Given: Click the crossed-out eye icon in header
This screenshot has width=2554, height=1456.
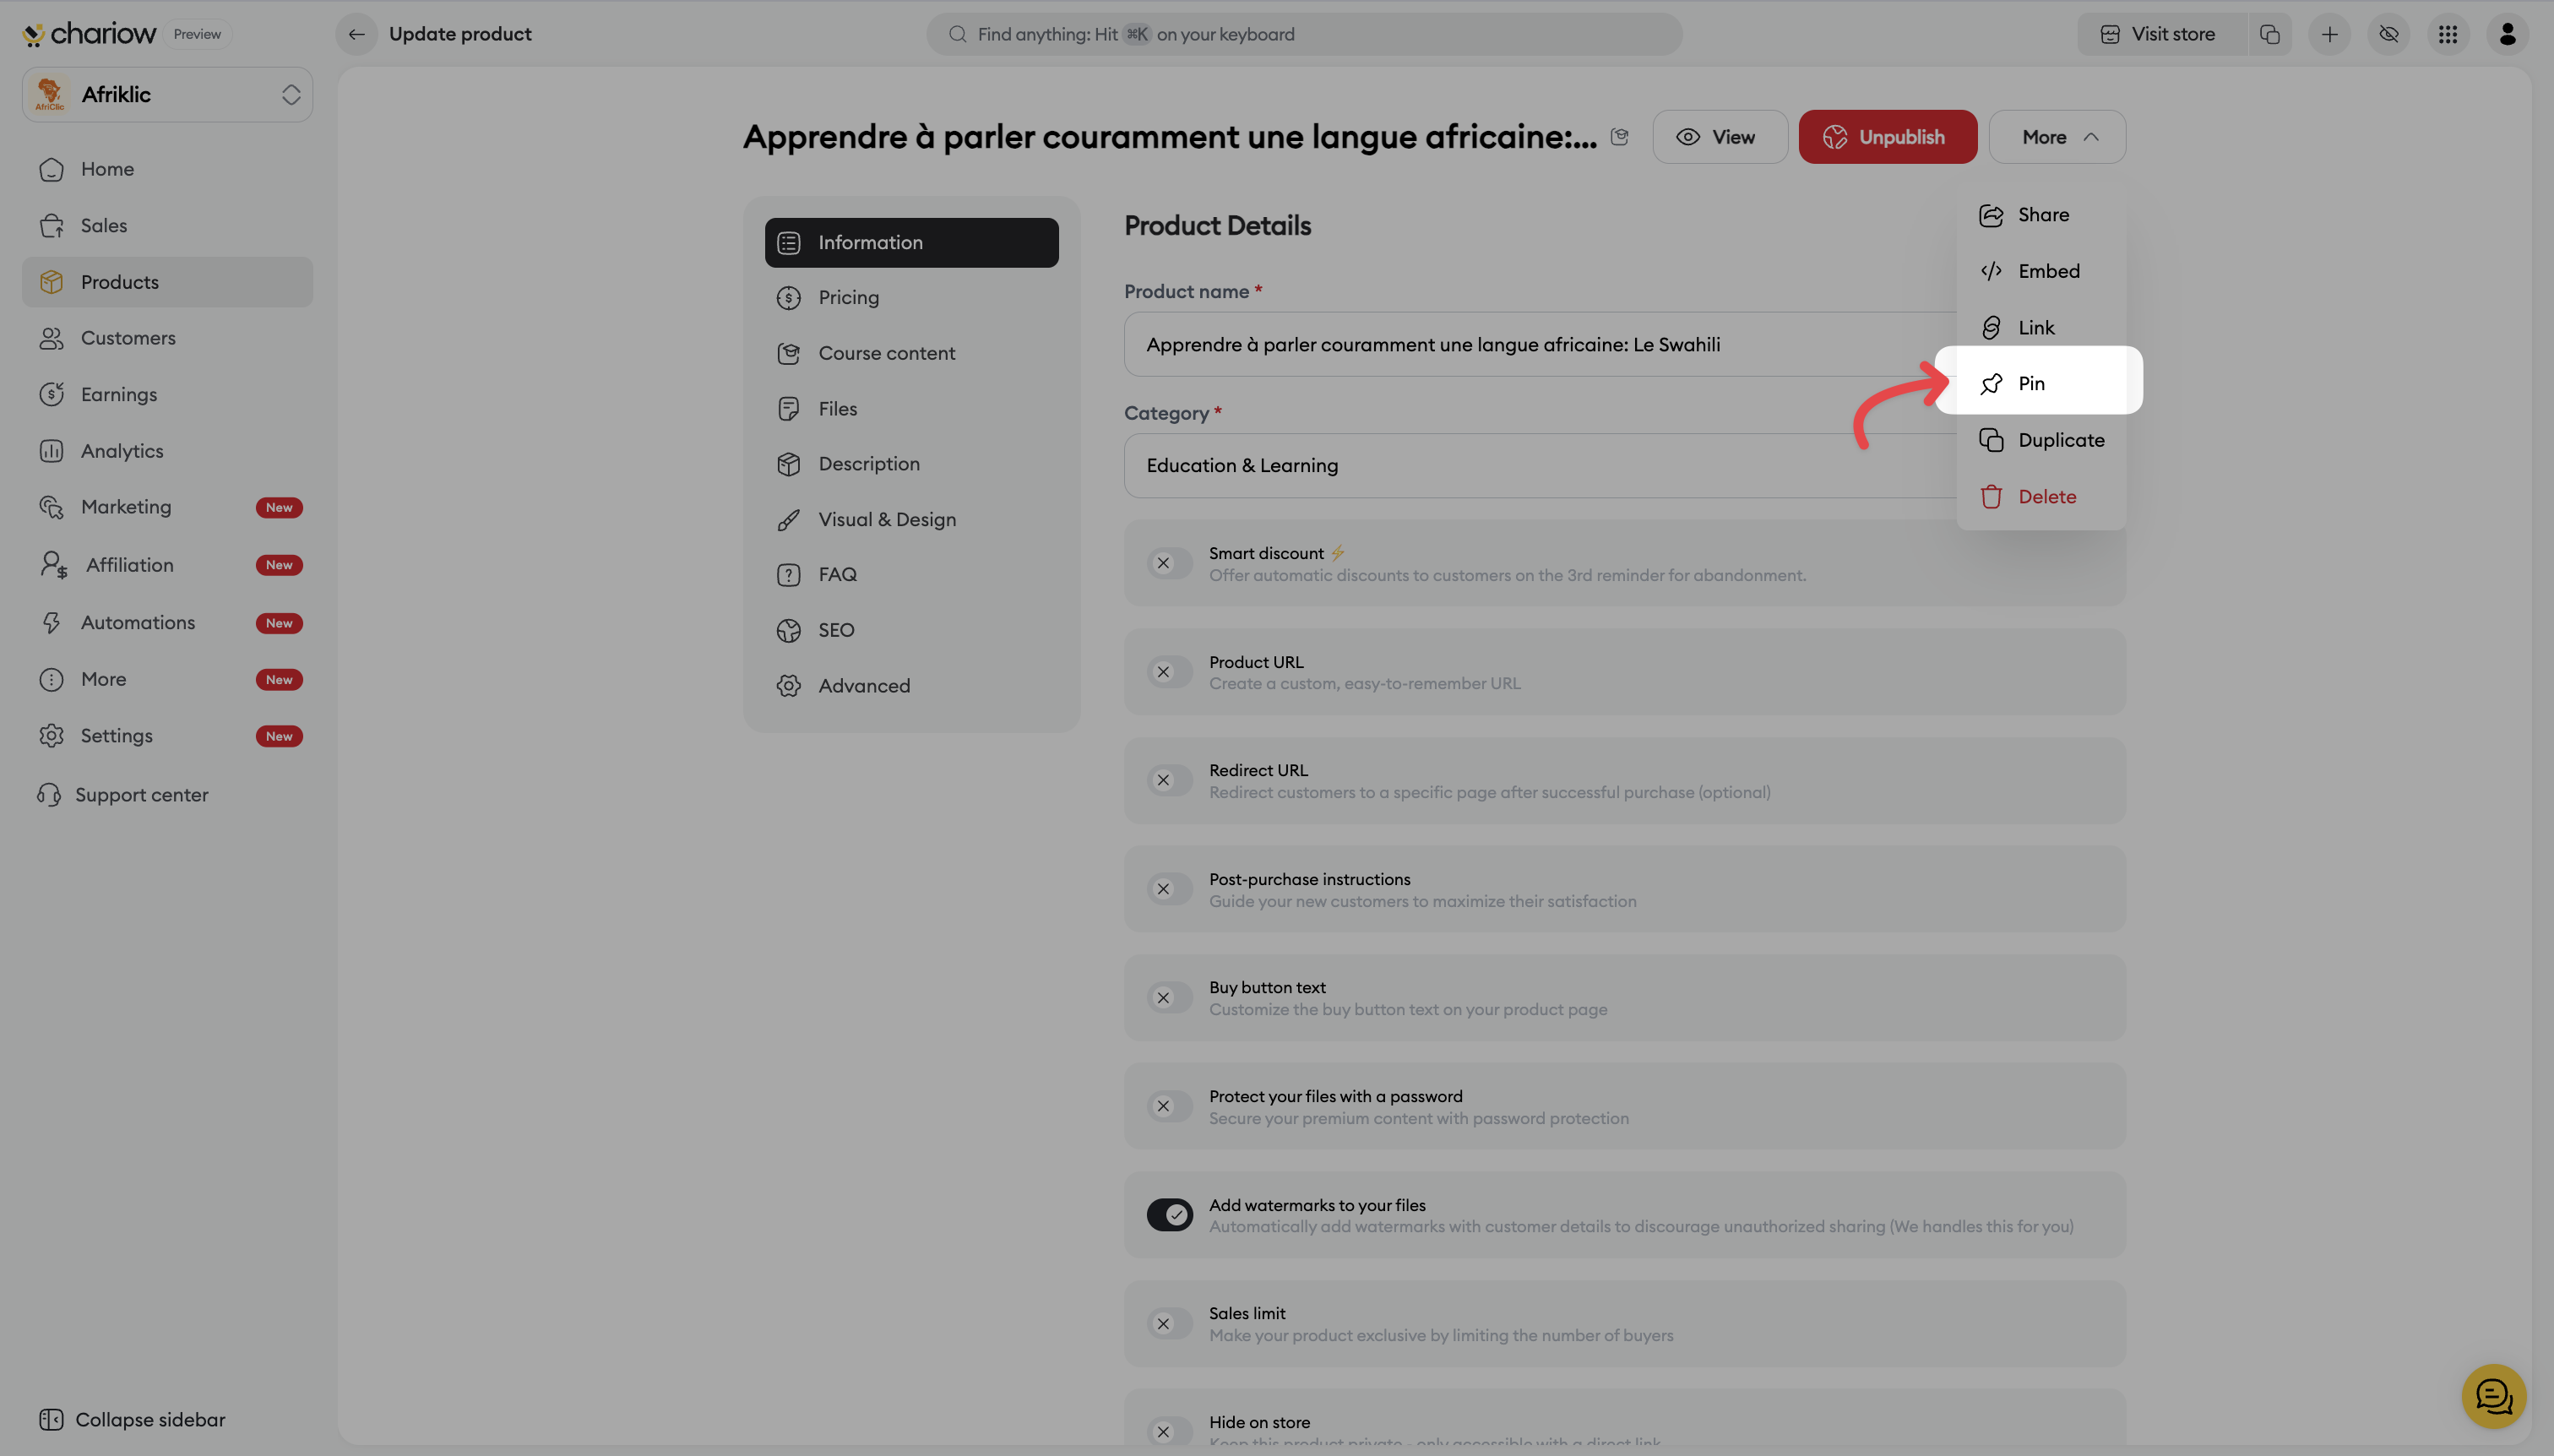Looking at the screenshot, I should click(x=2388, y=34).
